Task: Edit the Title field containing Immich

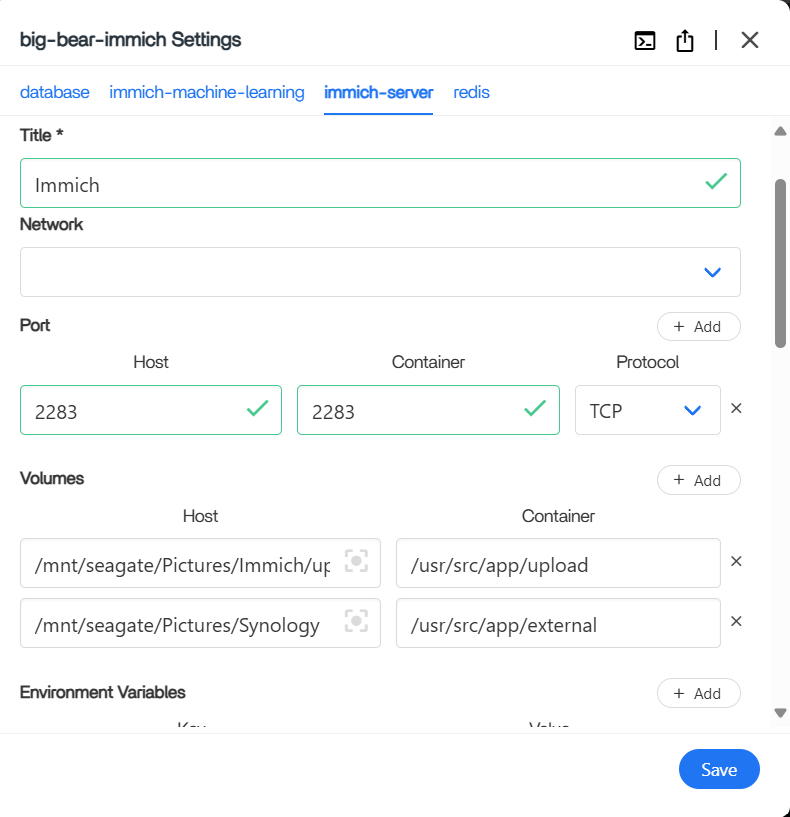Action: [x=380, y=183]
